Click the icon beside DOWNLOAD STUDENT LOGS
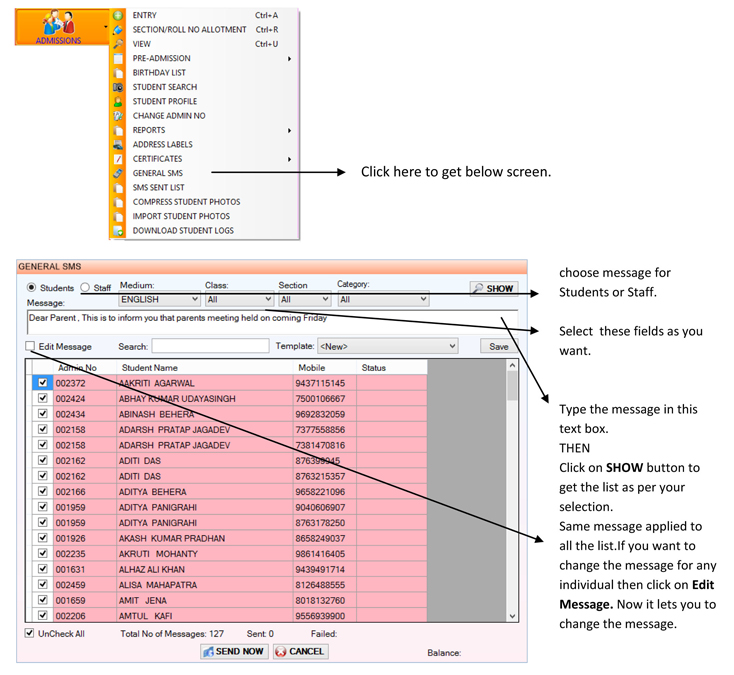Image resolution: width=734 pixels, height=675 pixels. pos(118,231)
